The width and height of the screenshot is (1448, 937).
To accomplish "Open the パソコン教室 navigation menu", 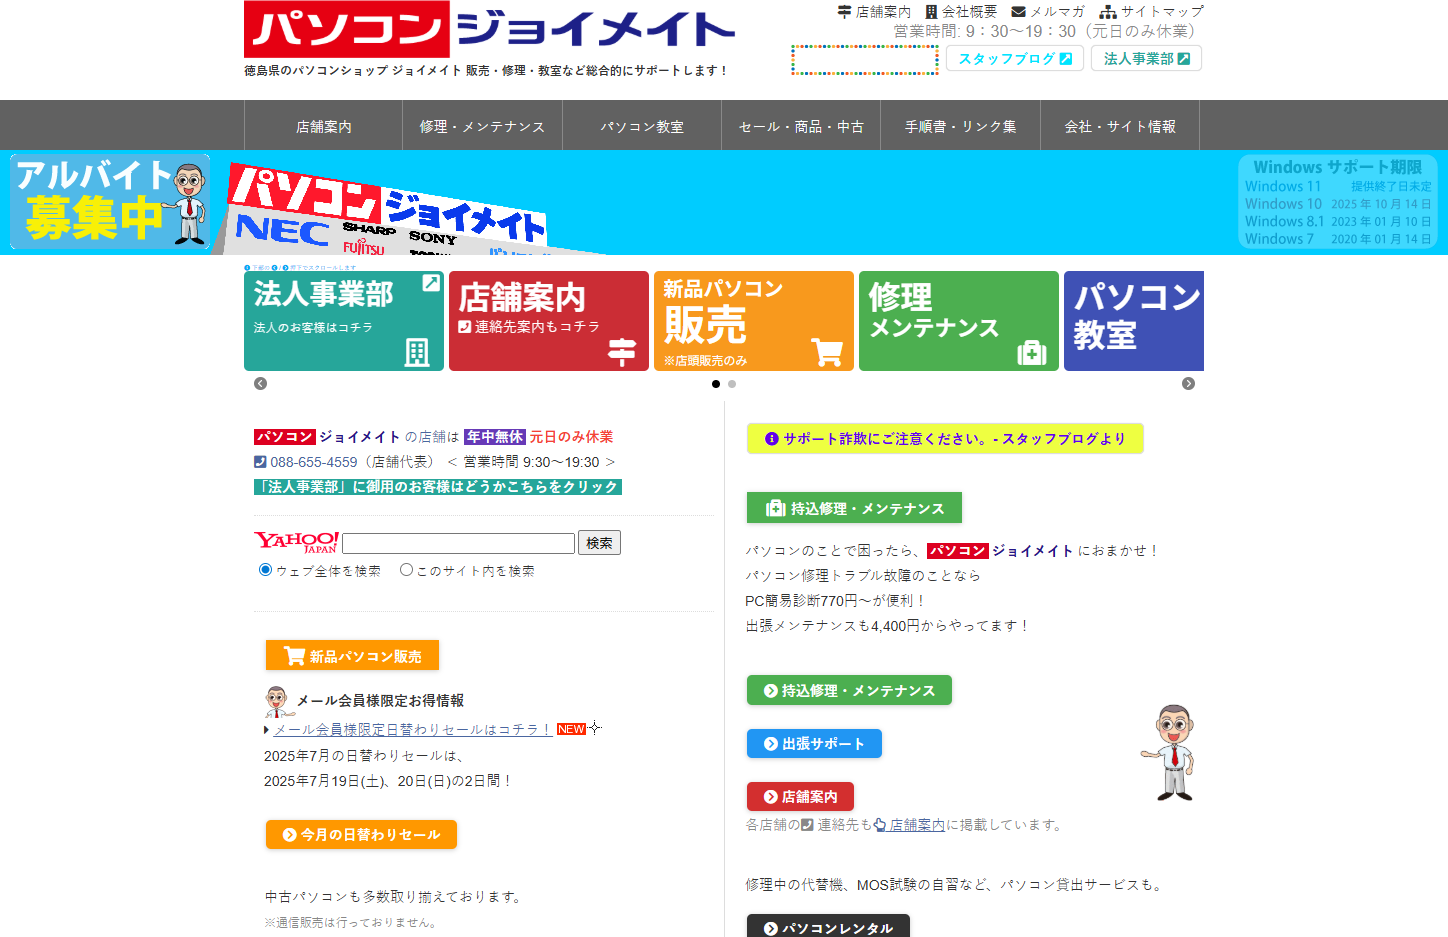I will (642, 126).
